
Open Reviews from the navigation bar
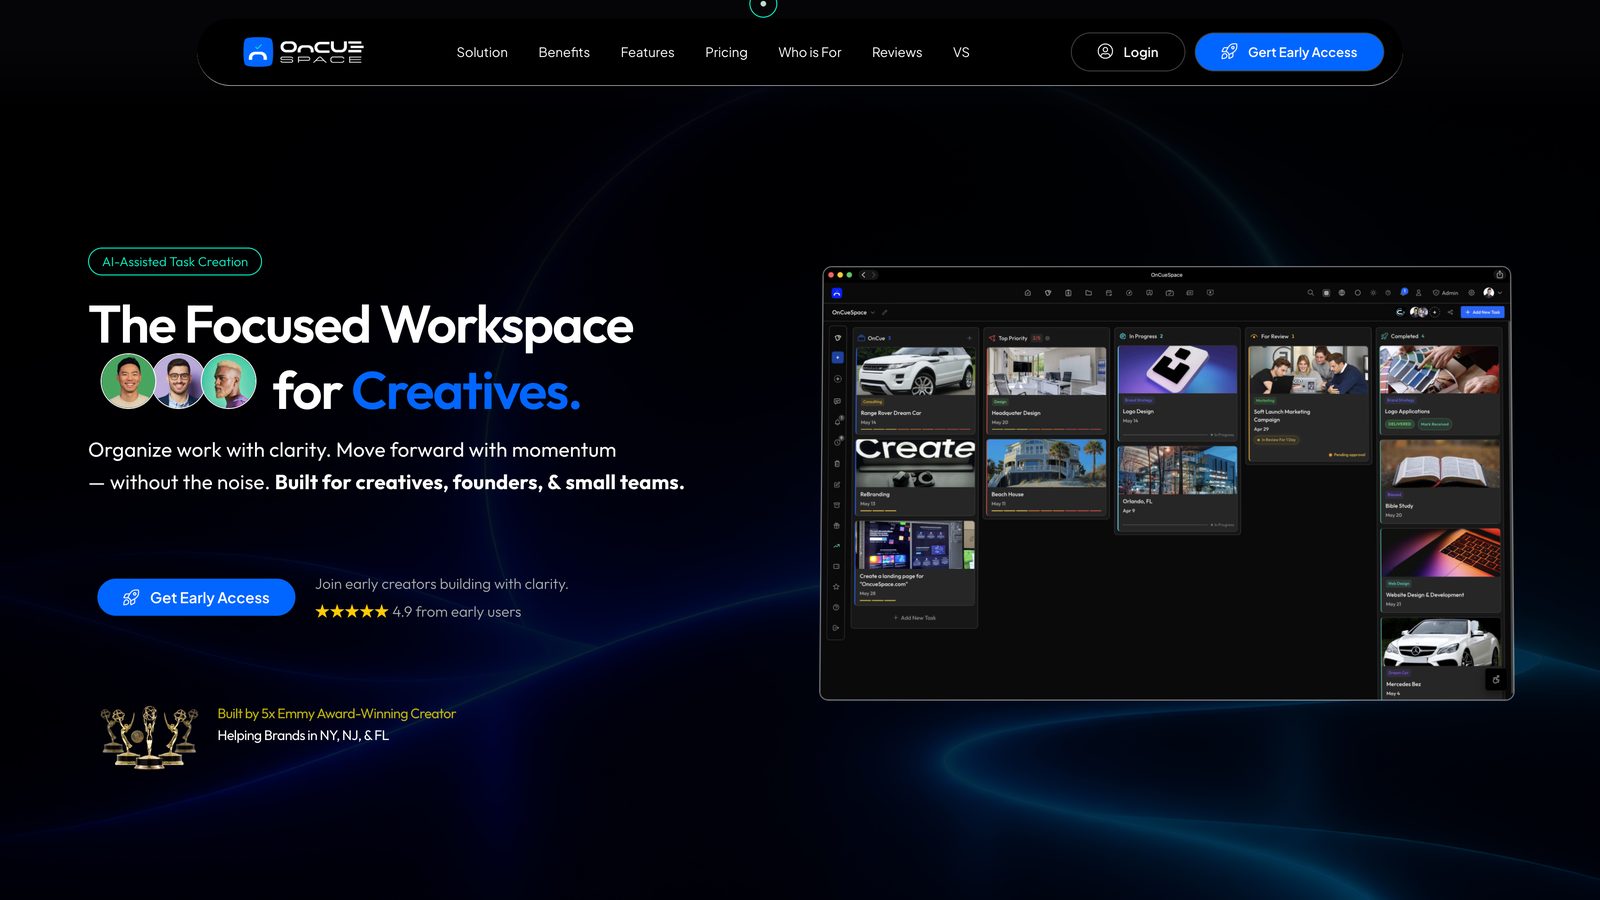pos(897,52)
